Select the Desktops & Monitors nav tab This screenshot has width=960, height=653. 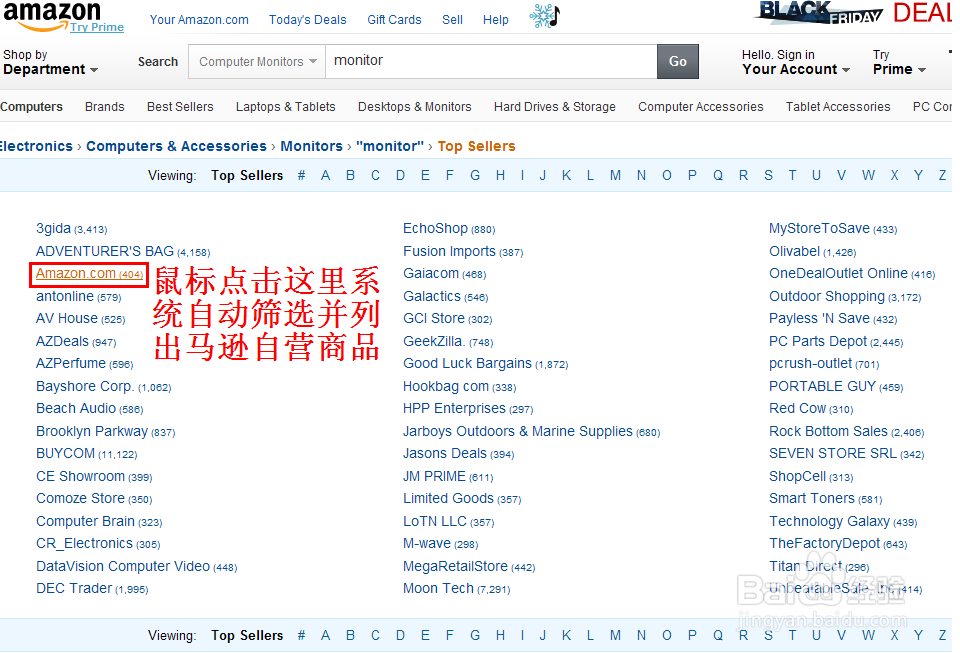(414, 106)
